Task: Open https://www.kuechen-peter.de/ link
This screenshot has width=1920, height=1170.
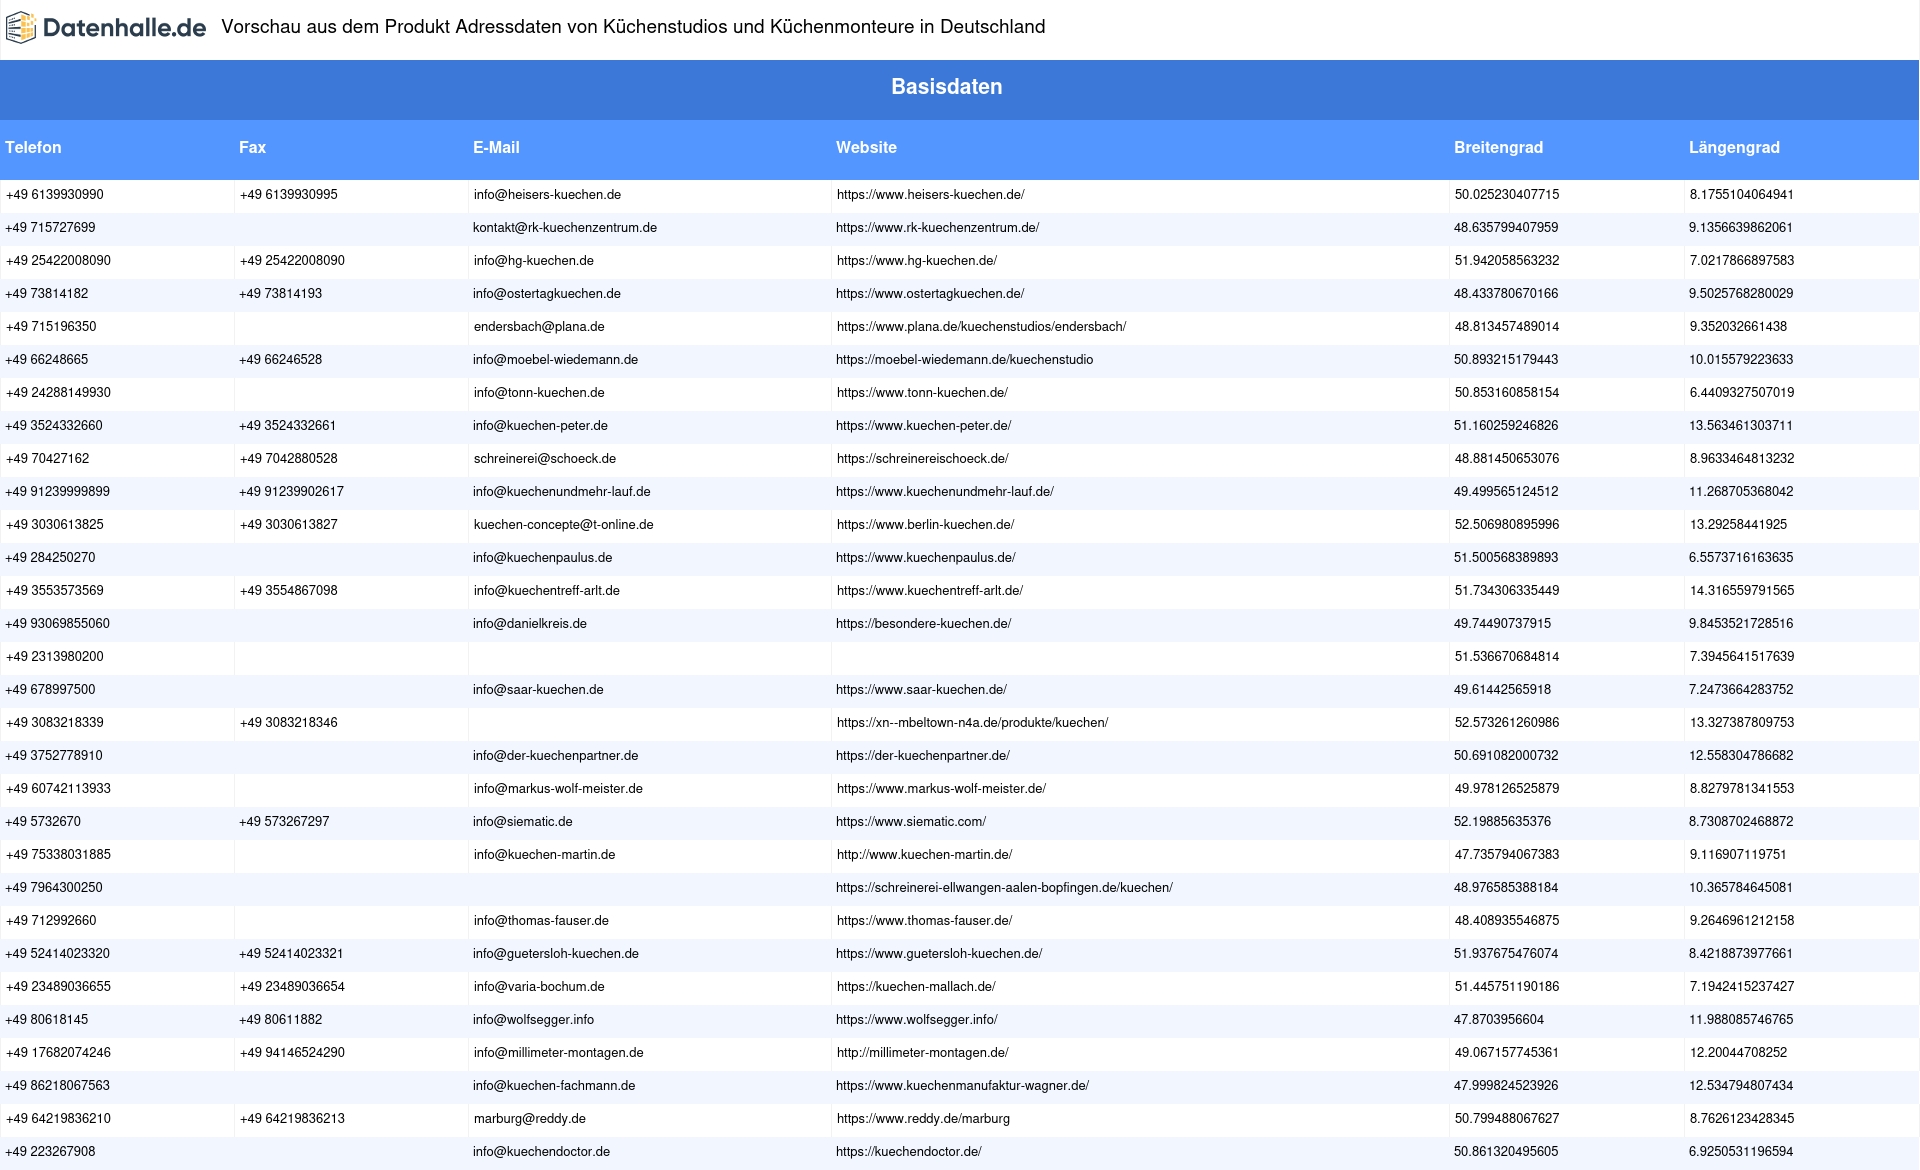Action: (x=923, y=426)
